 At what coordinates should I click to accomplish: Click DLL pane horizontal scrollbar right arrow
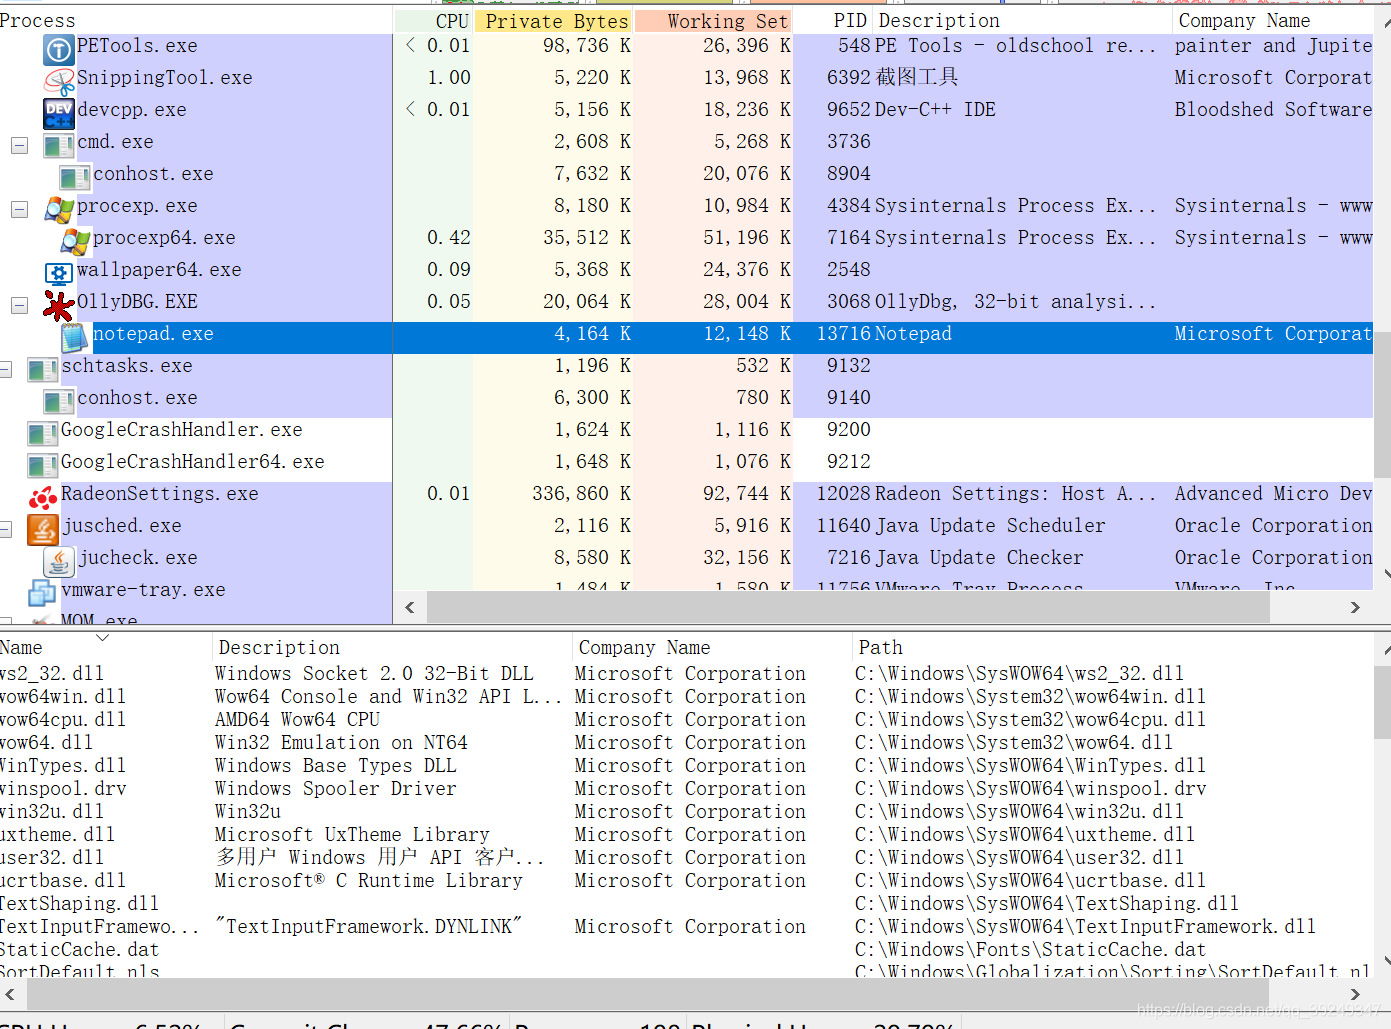(x=1355, y=994)
